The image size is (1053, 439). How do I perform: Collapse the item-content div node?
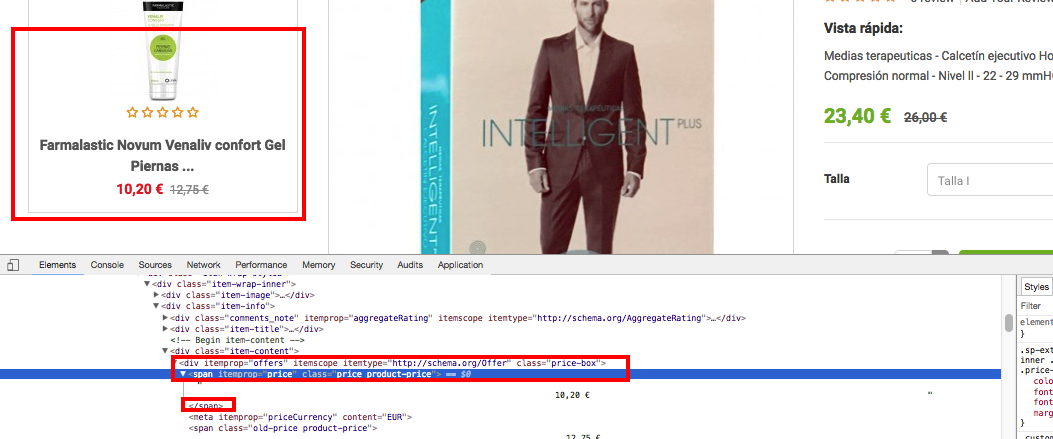coord(165,351)
